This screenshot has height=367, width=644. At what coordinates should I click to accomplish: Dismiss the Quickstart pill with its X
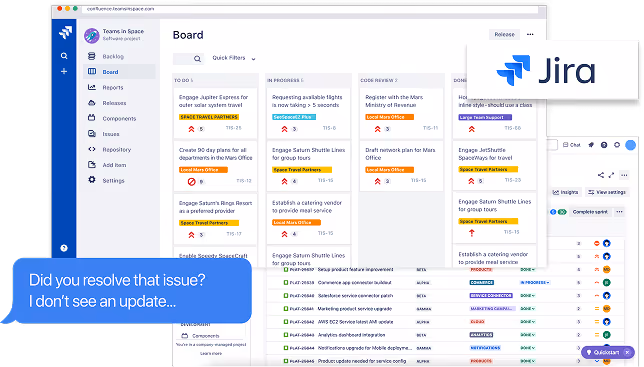coord(627,352)
